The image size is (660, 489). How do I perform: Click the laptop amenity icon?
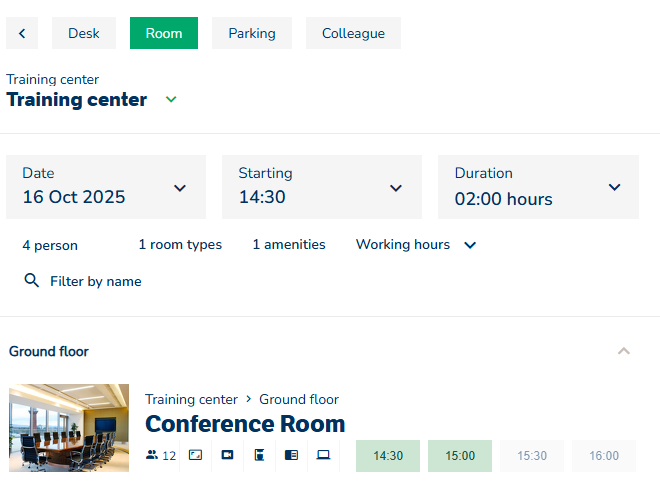(x=323, y=456)
